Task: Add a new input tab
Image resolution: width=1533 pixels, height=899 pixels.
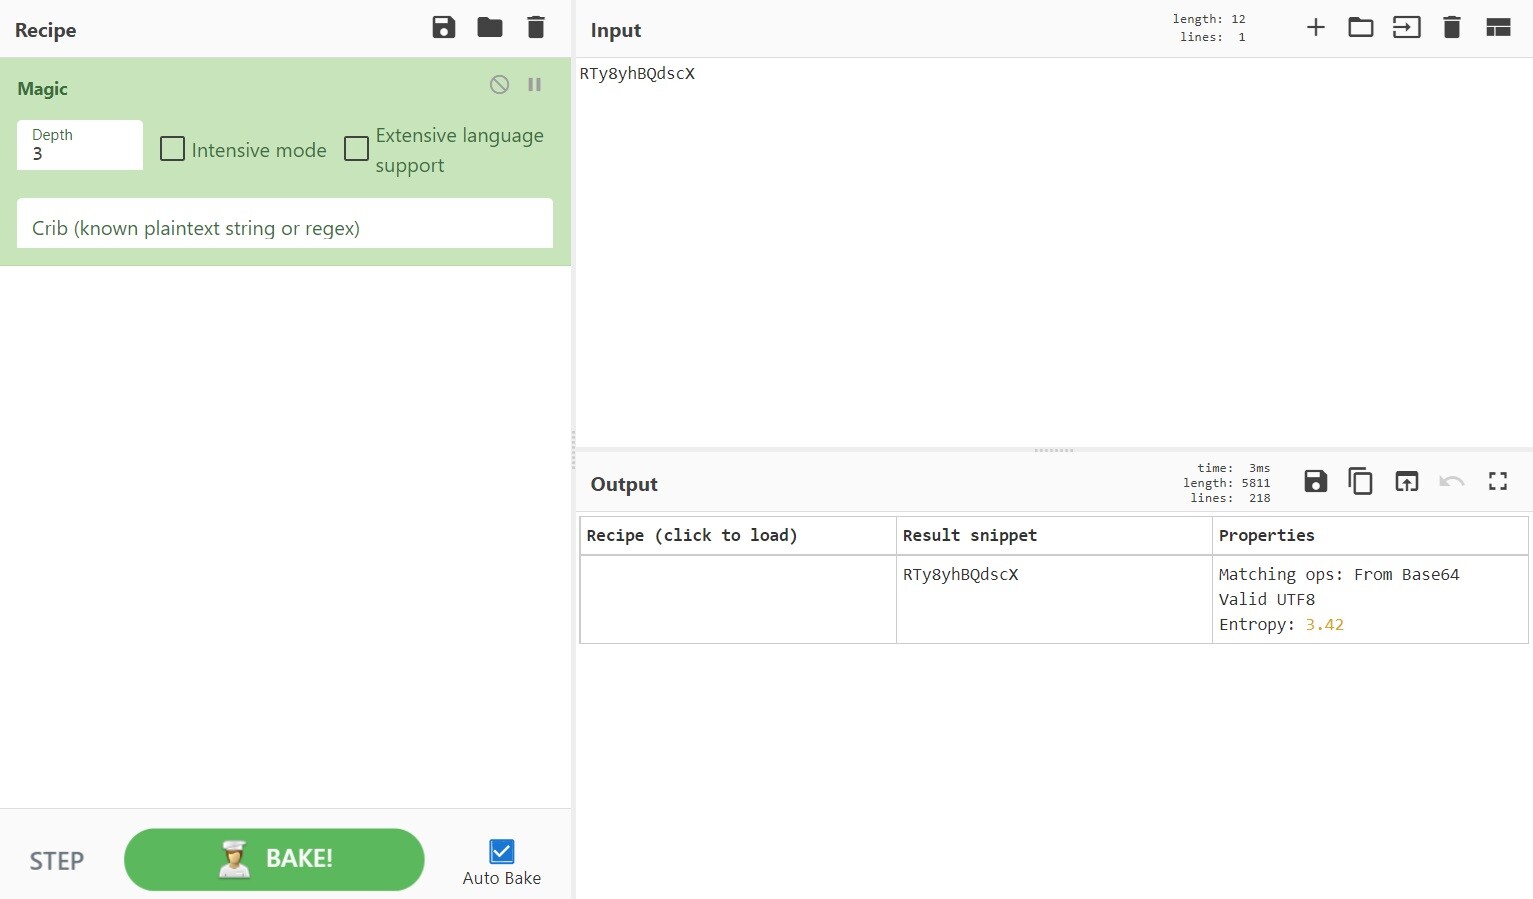Action: click(1315, 28)
